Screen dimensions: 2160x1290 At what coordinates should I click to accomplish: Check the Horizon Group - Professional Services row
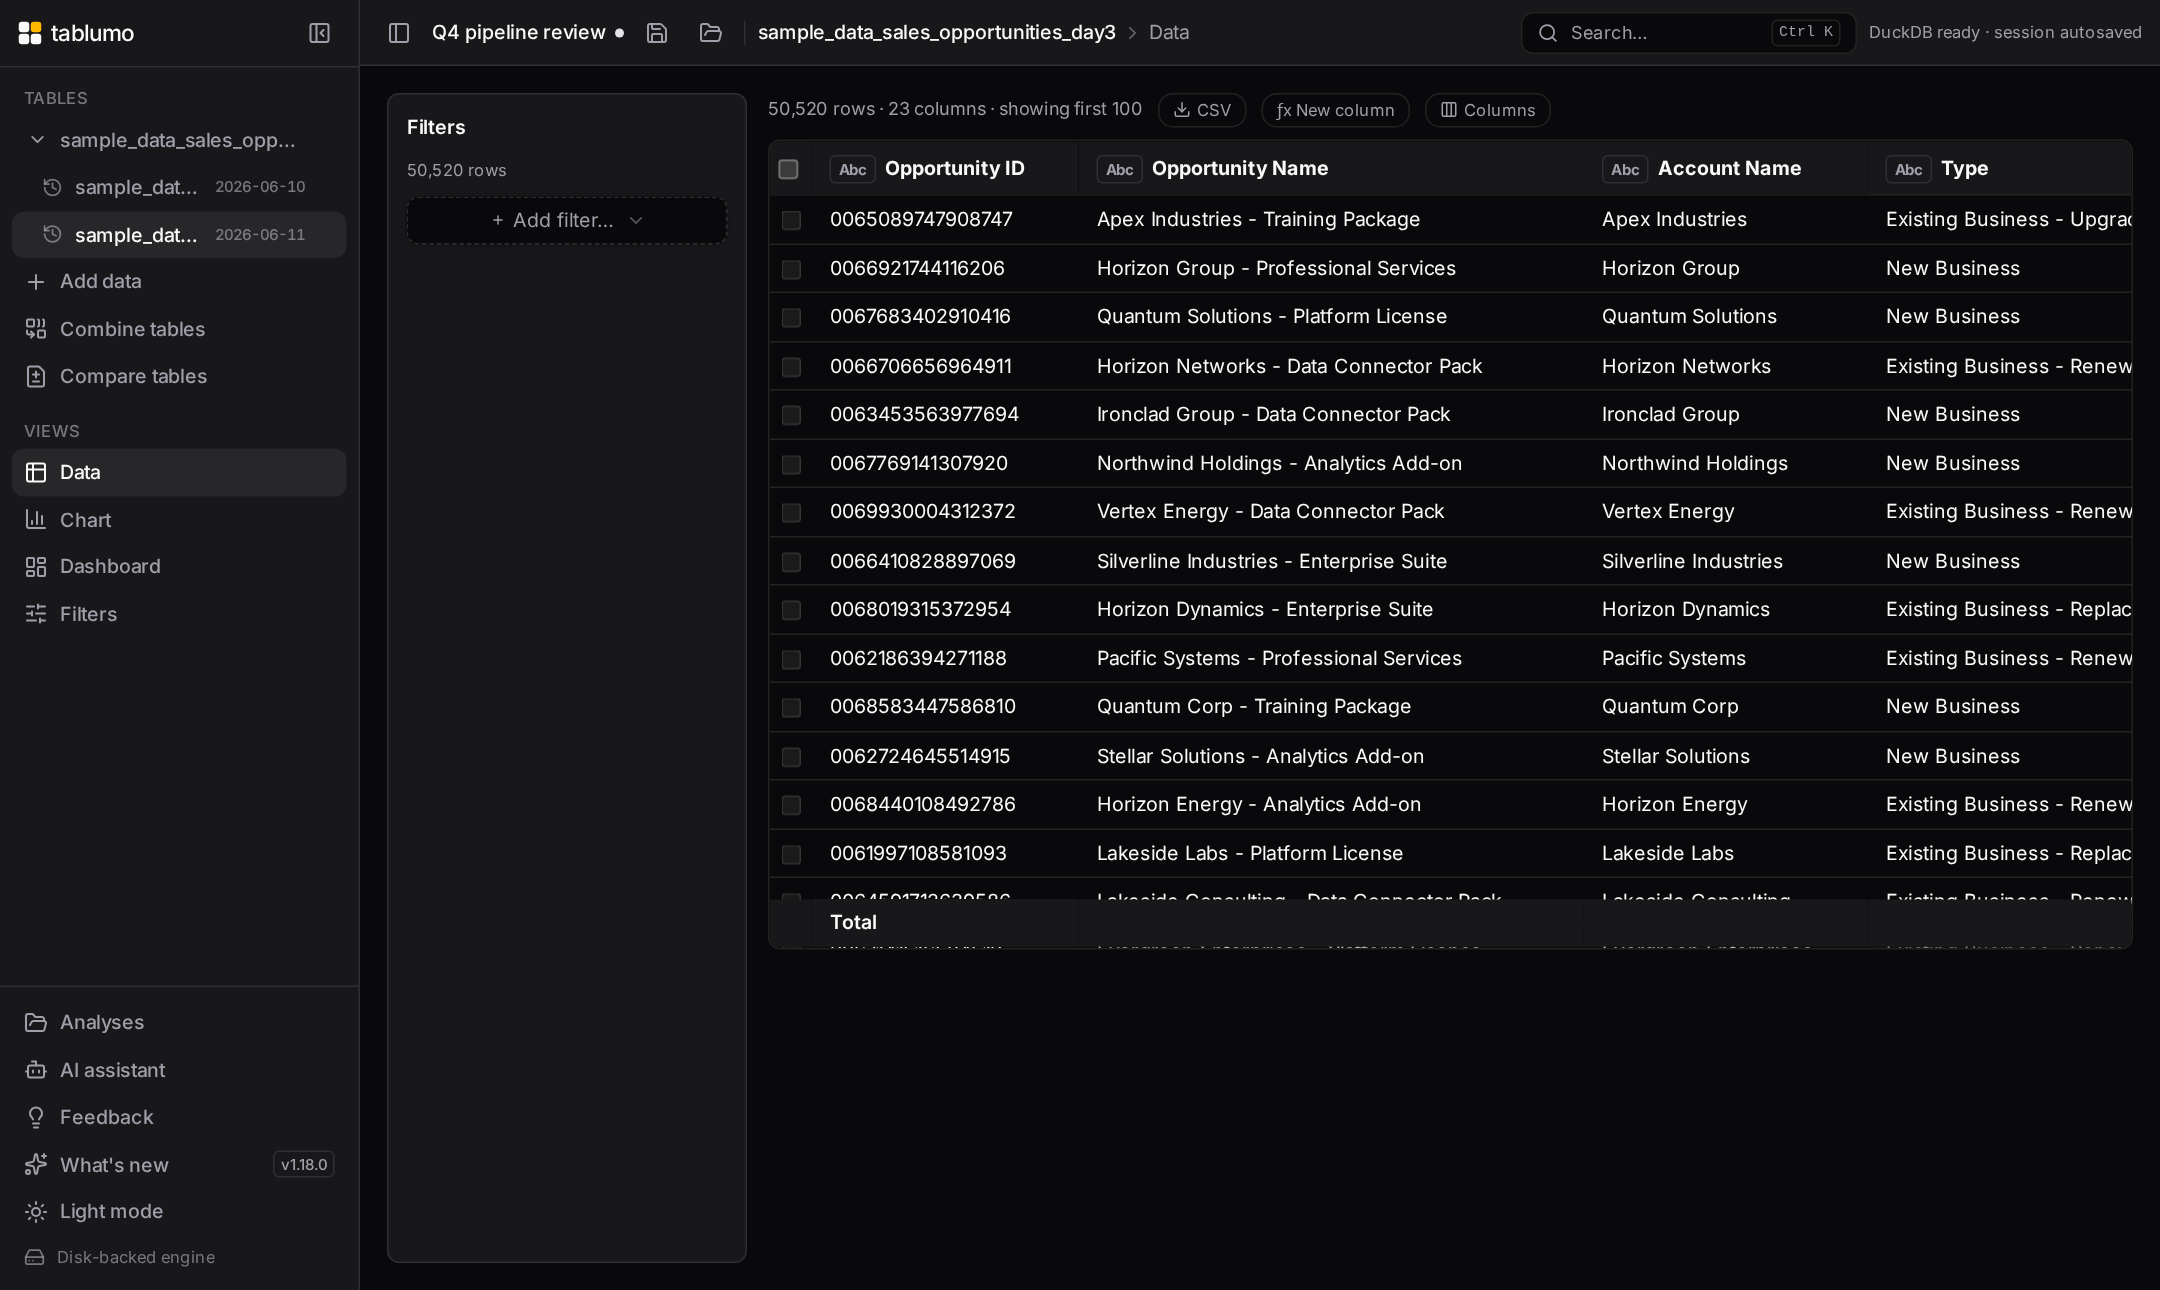pos(791,269)
